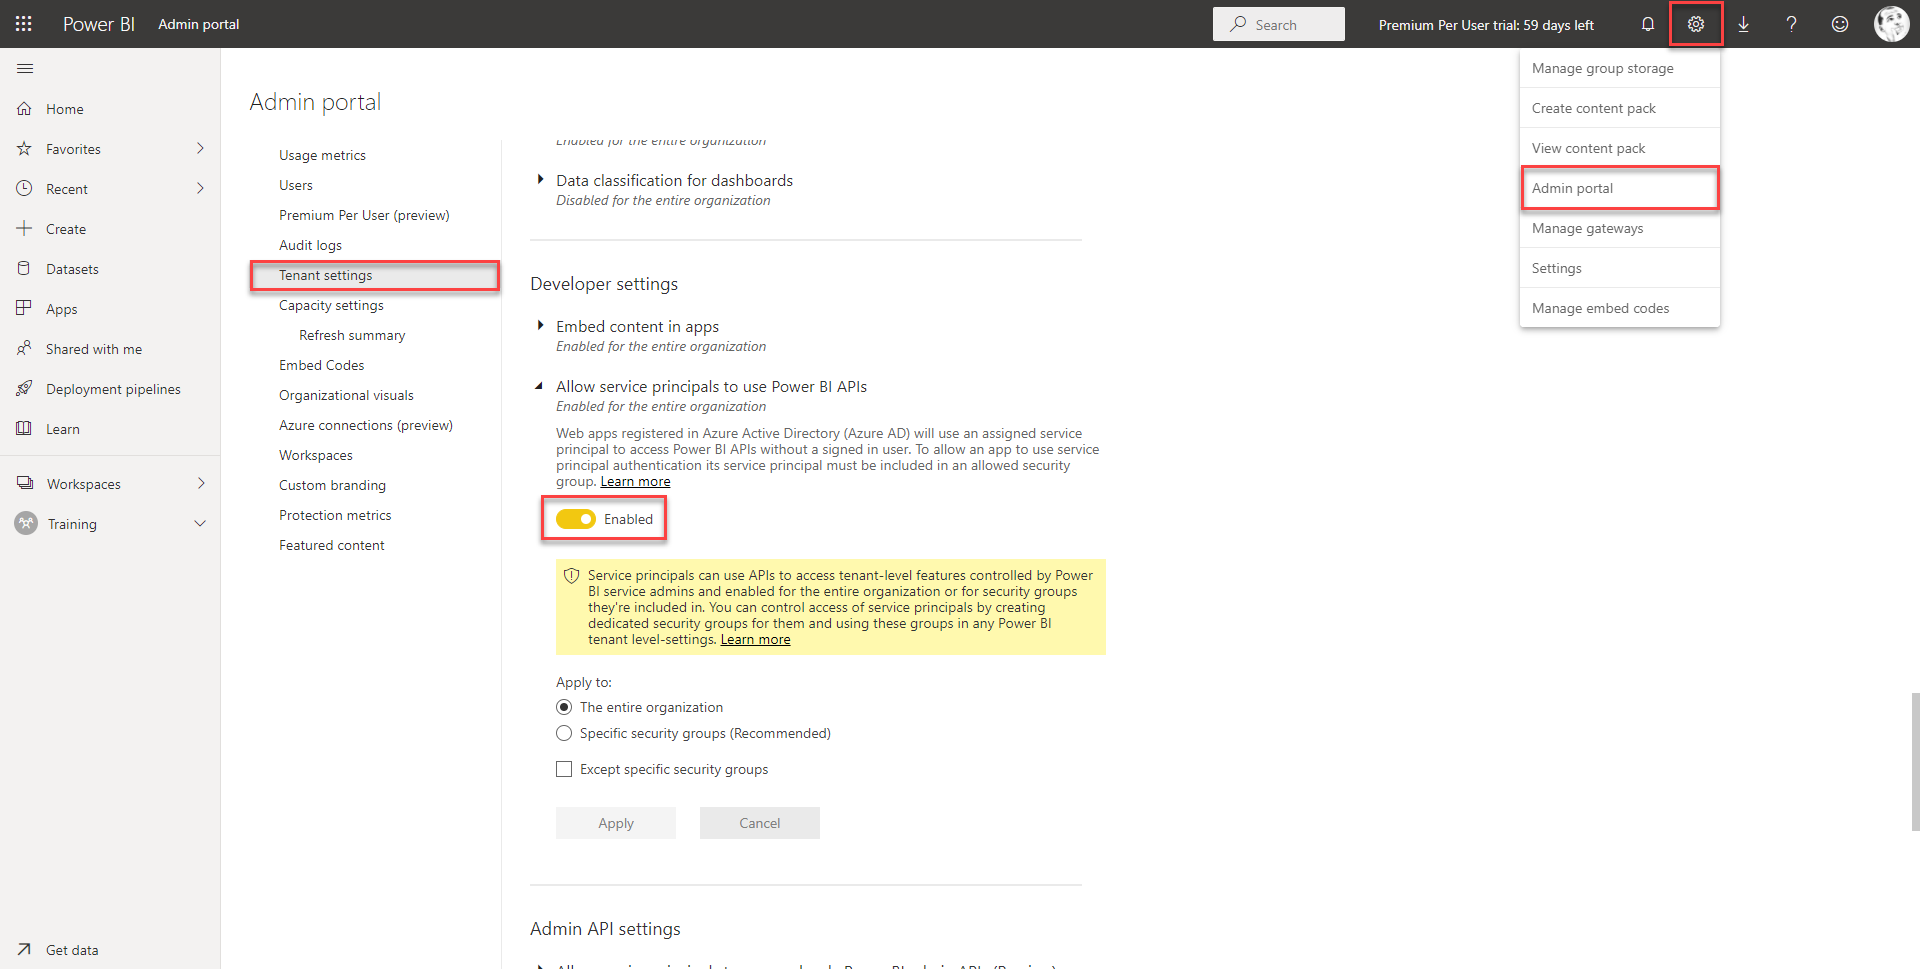1920x969 pixels.
Task: Open Refresh summary admin page
Action: [x=352, y=335]
